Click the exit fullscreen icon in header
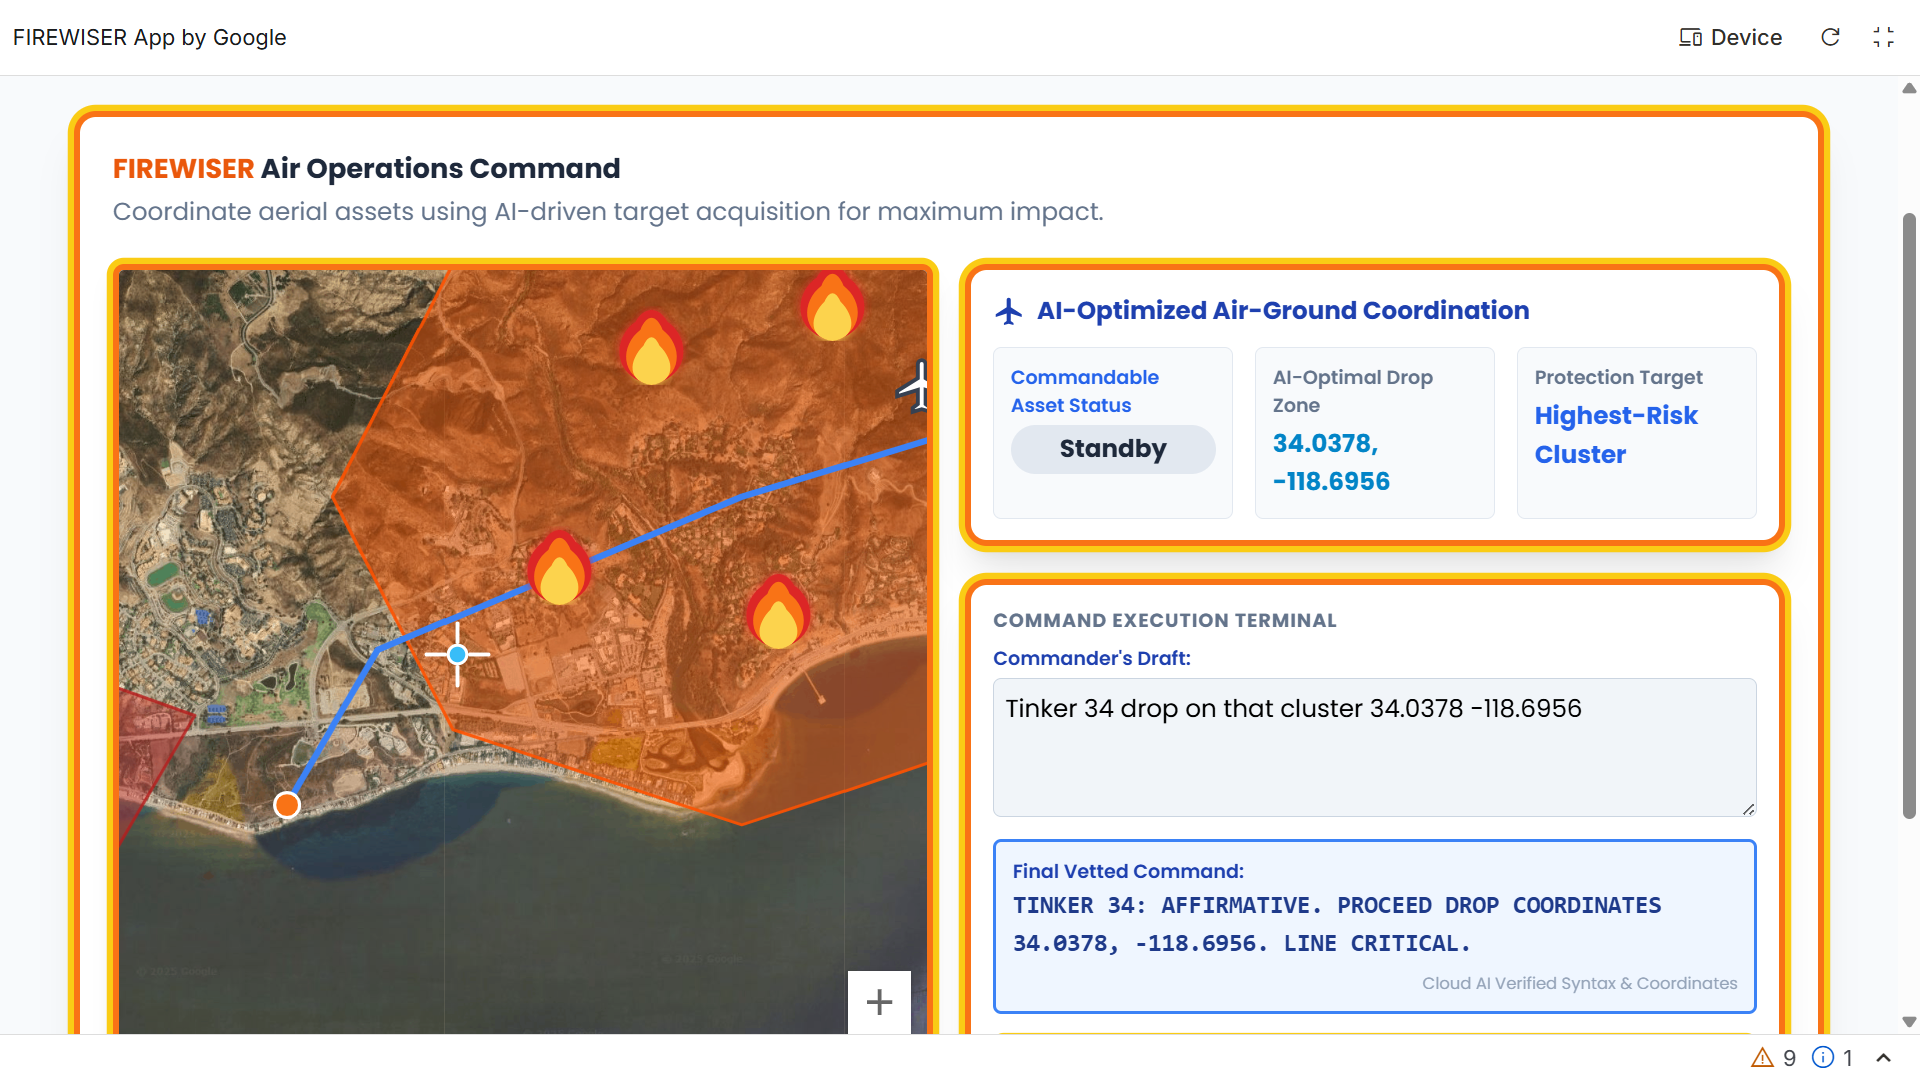 (1883, 37)
